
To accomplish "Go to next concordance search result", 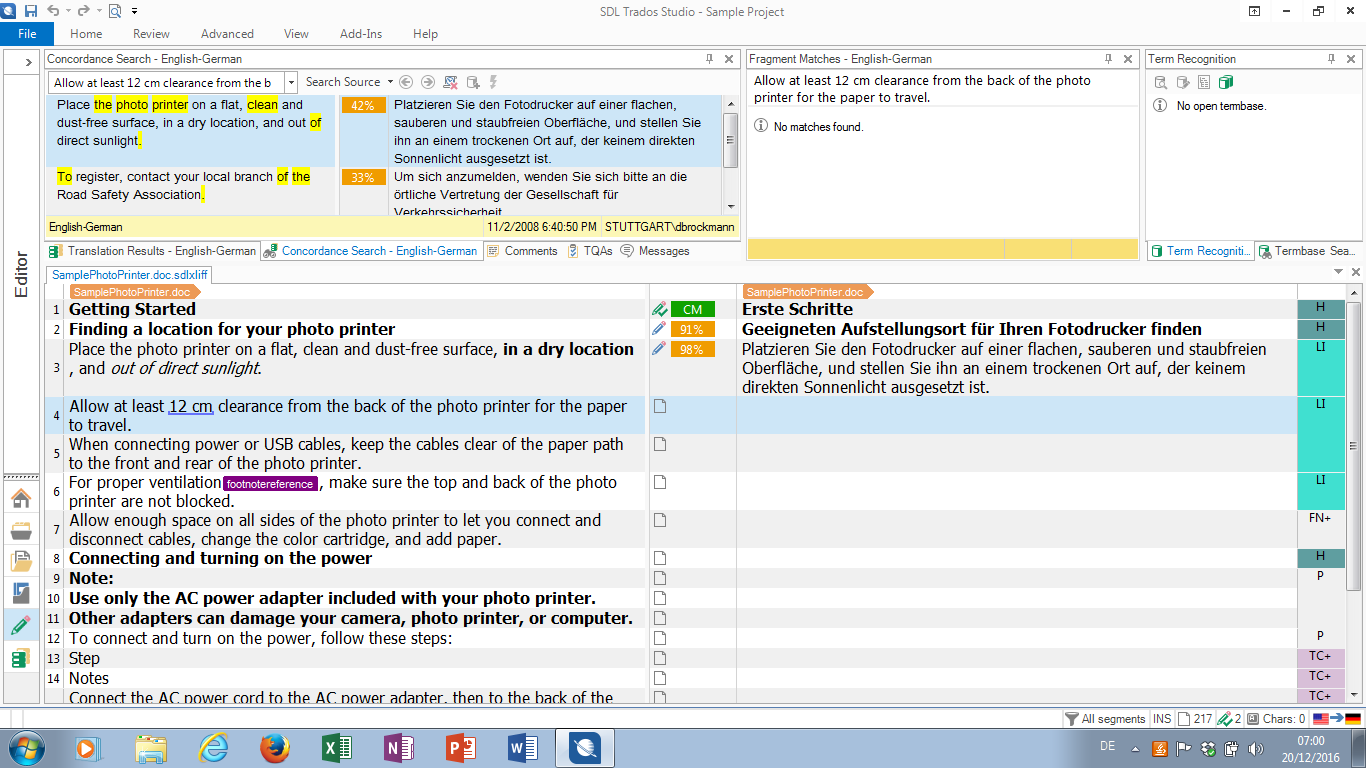I will tap(428, 82).
